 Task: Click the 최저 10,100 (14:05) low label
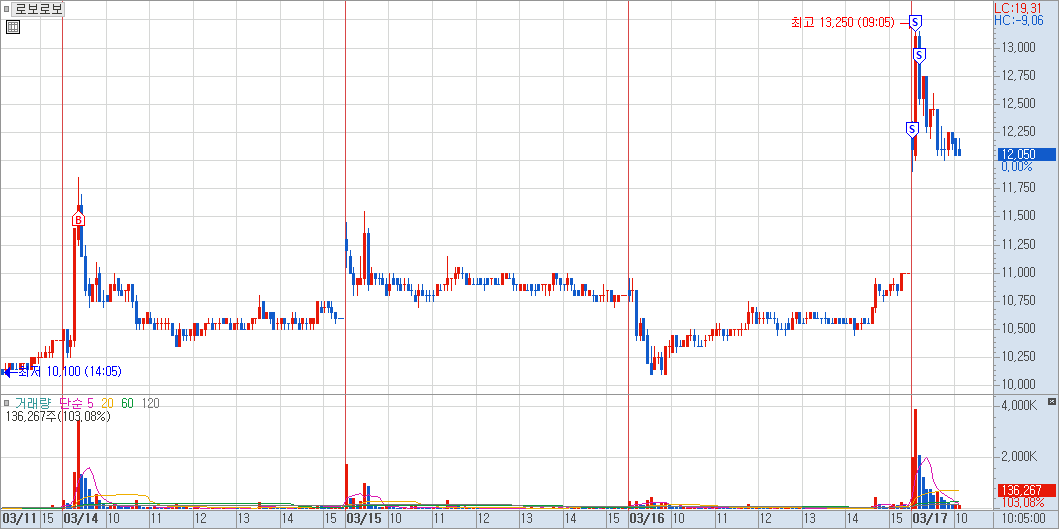click(x=70, y=371)
